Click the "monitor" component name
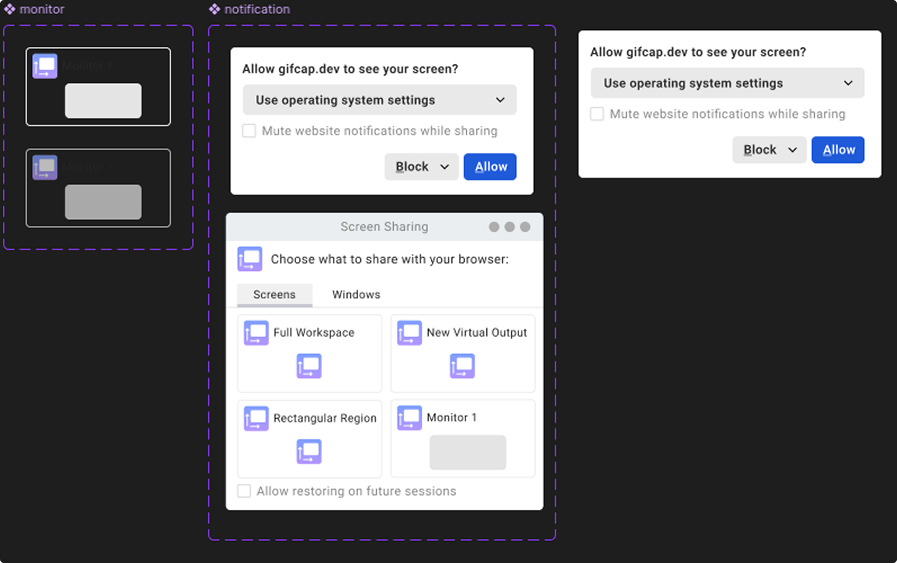 point(42,9)
